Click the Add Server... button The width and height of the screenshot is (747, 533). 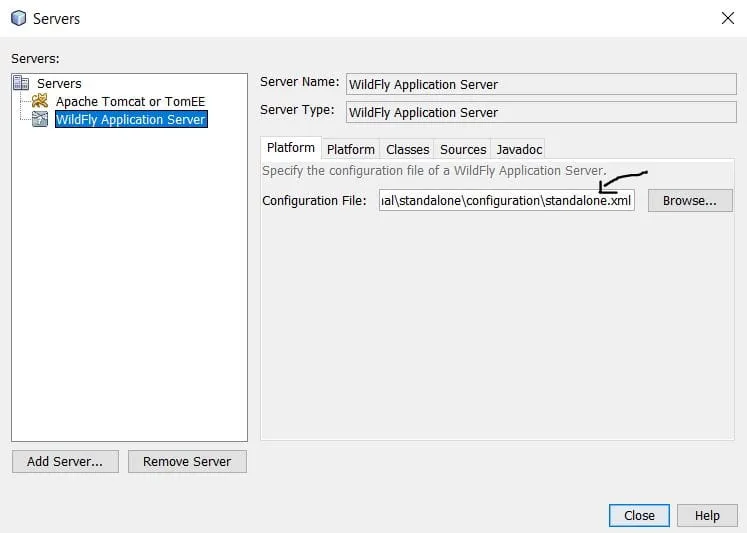[65, 461]
